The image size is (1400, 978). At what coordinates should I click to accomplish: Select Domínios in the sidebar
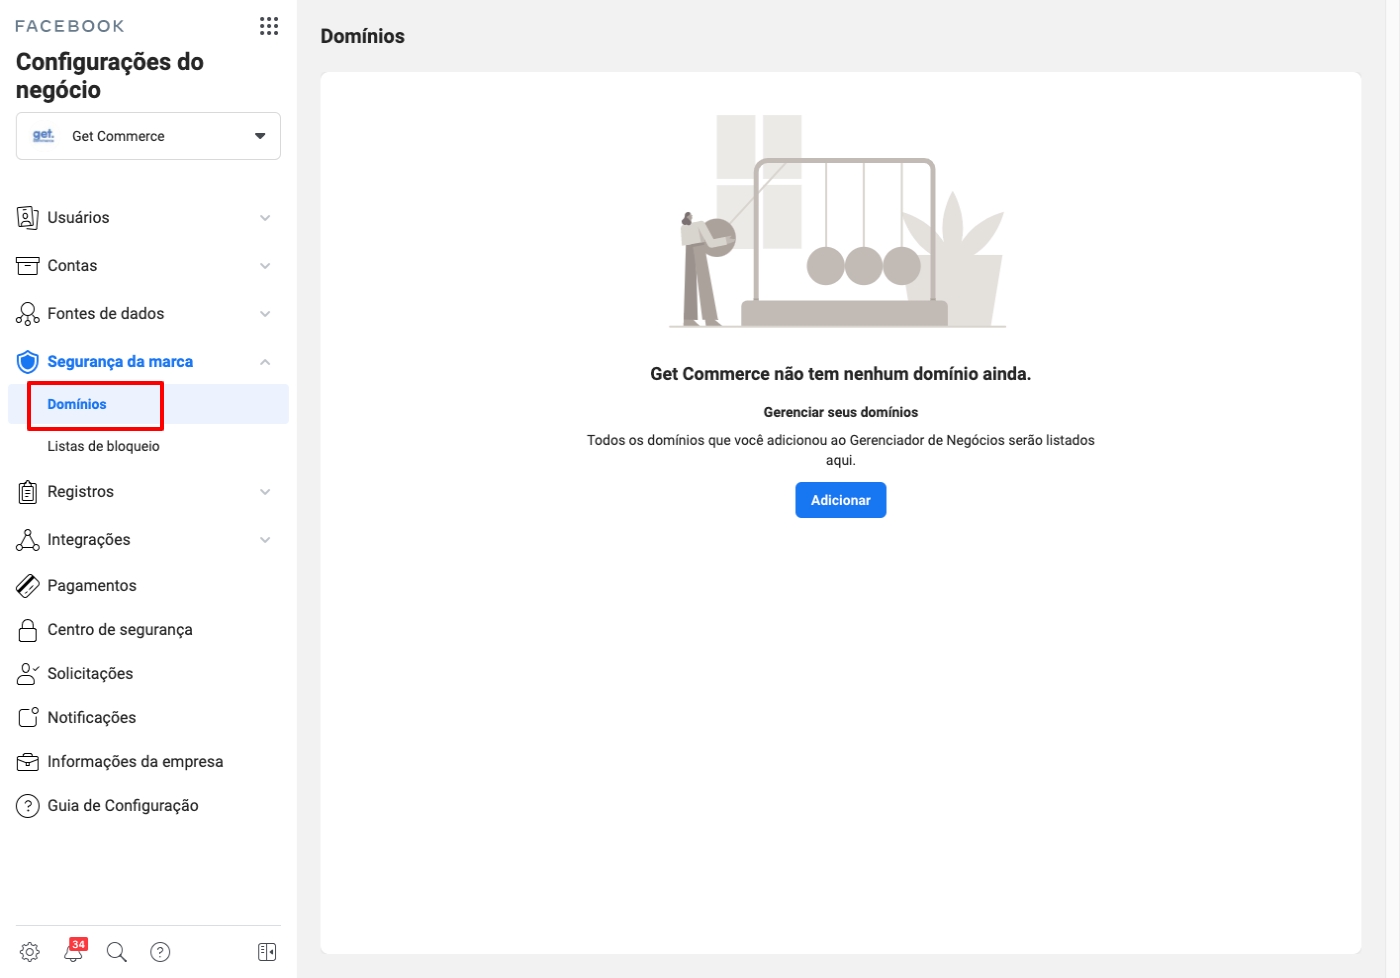pos(77,404)
